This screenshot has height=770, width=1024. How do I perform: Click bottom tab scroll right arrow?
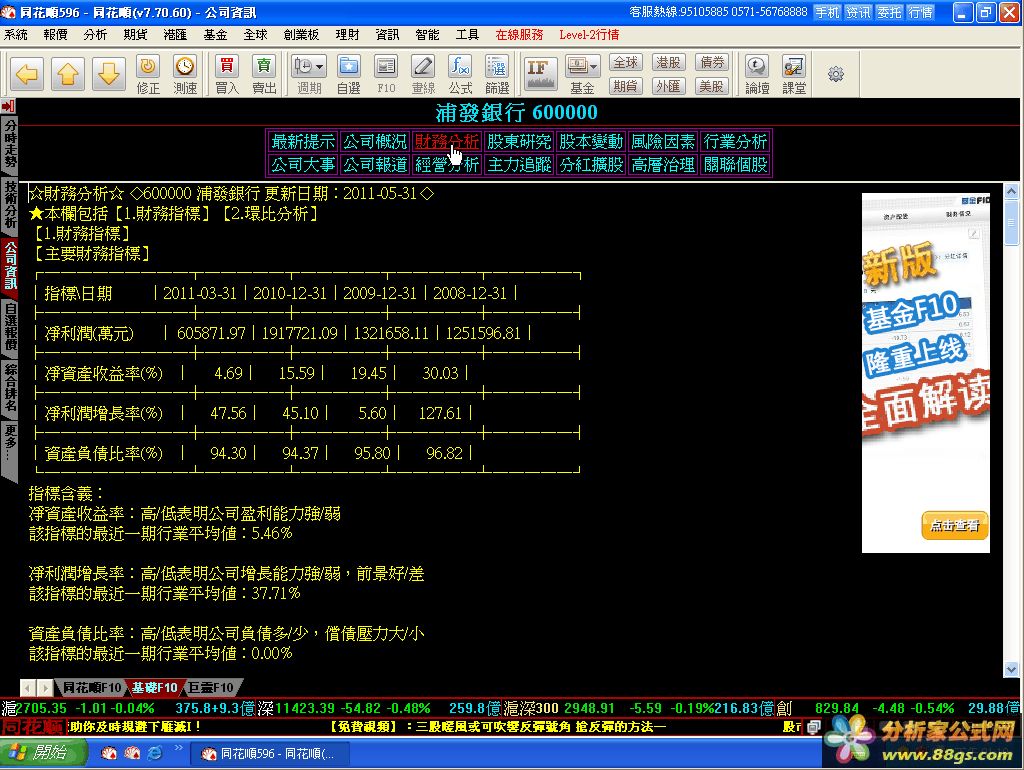(45, 688)
